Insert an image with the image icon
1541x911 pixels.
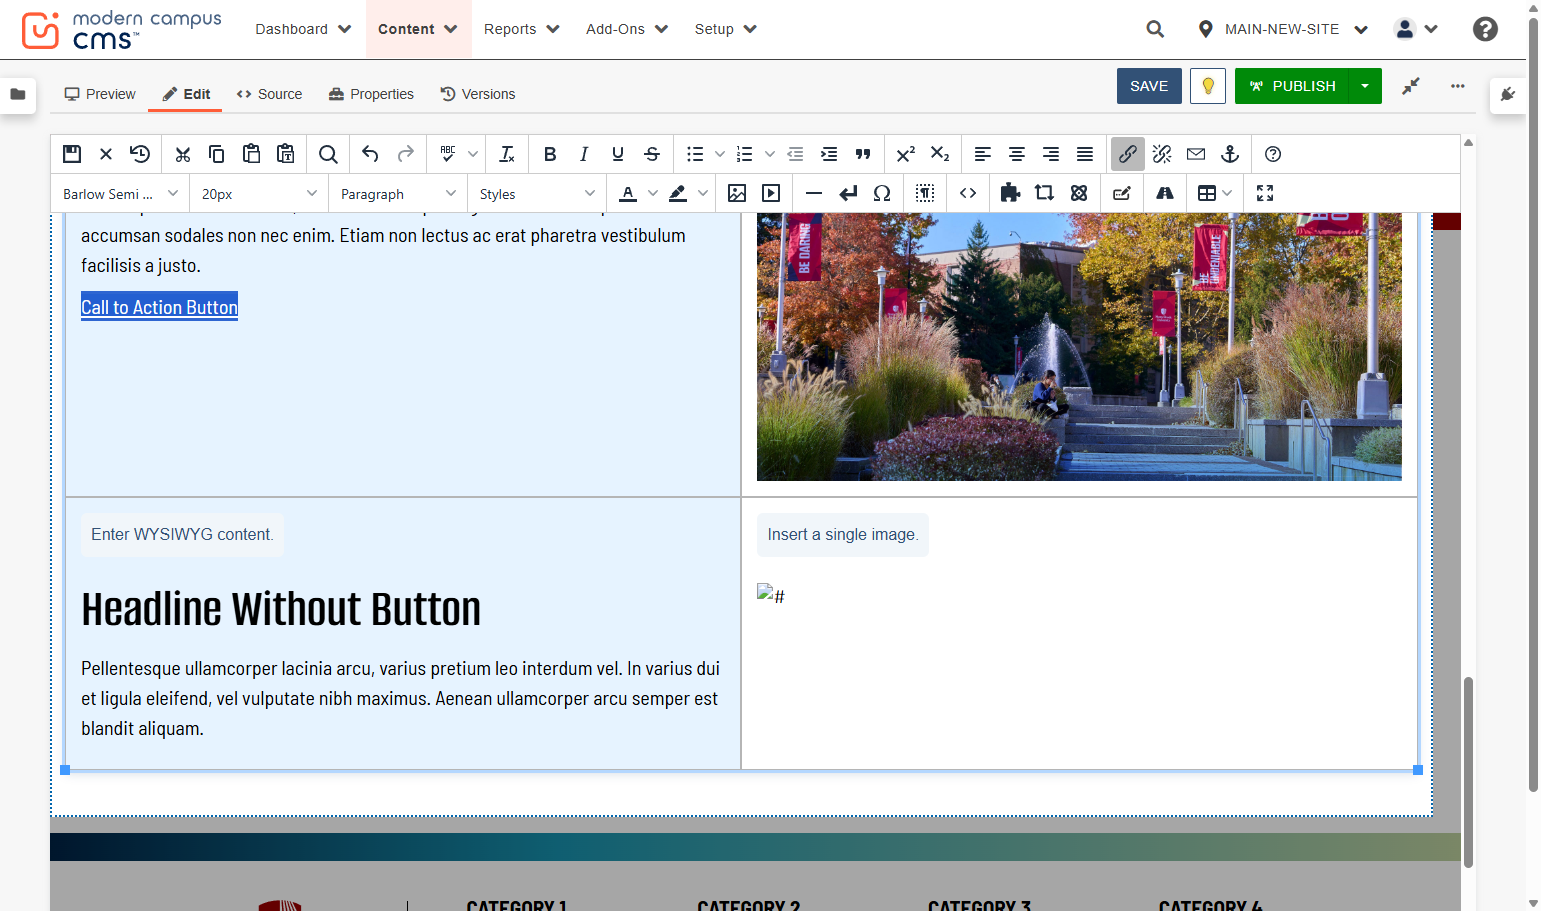click(737, 193)
